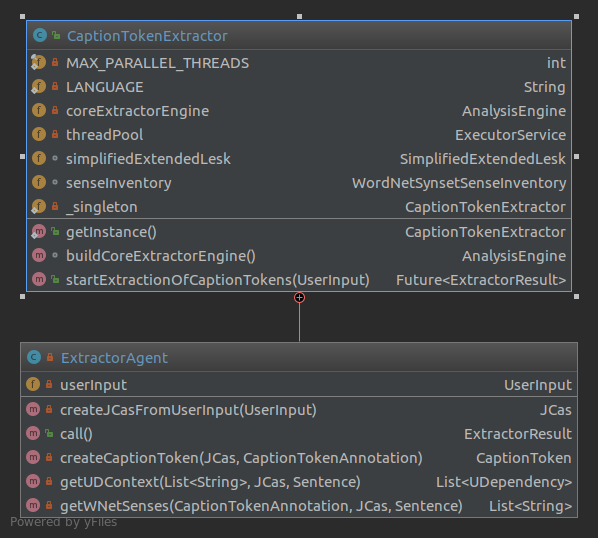
Task: Click the red plus connector on inner class edge
Action: (x=299, y=298)
